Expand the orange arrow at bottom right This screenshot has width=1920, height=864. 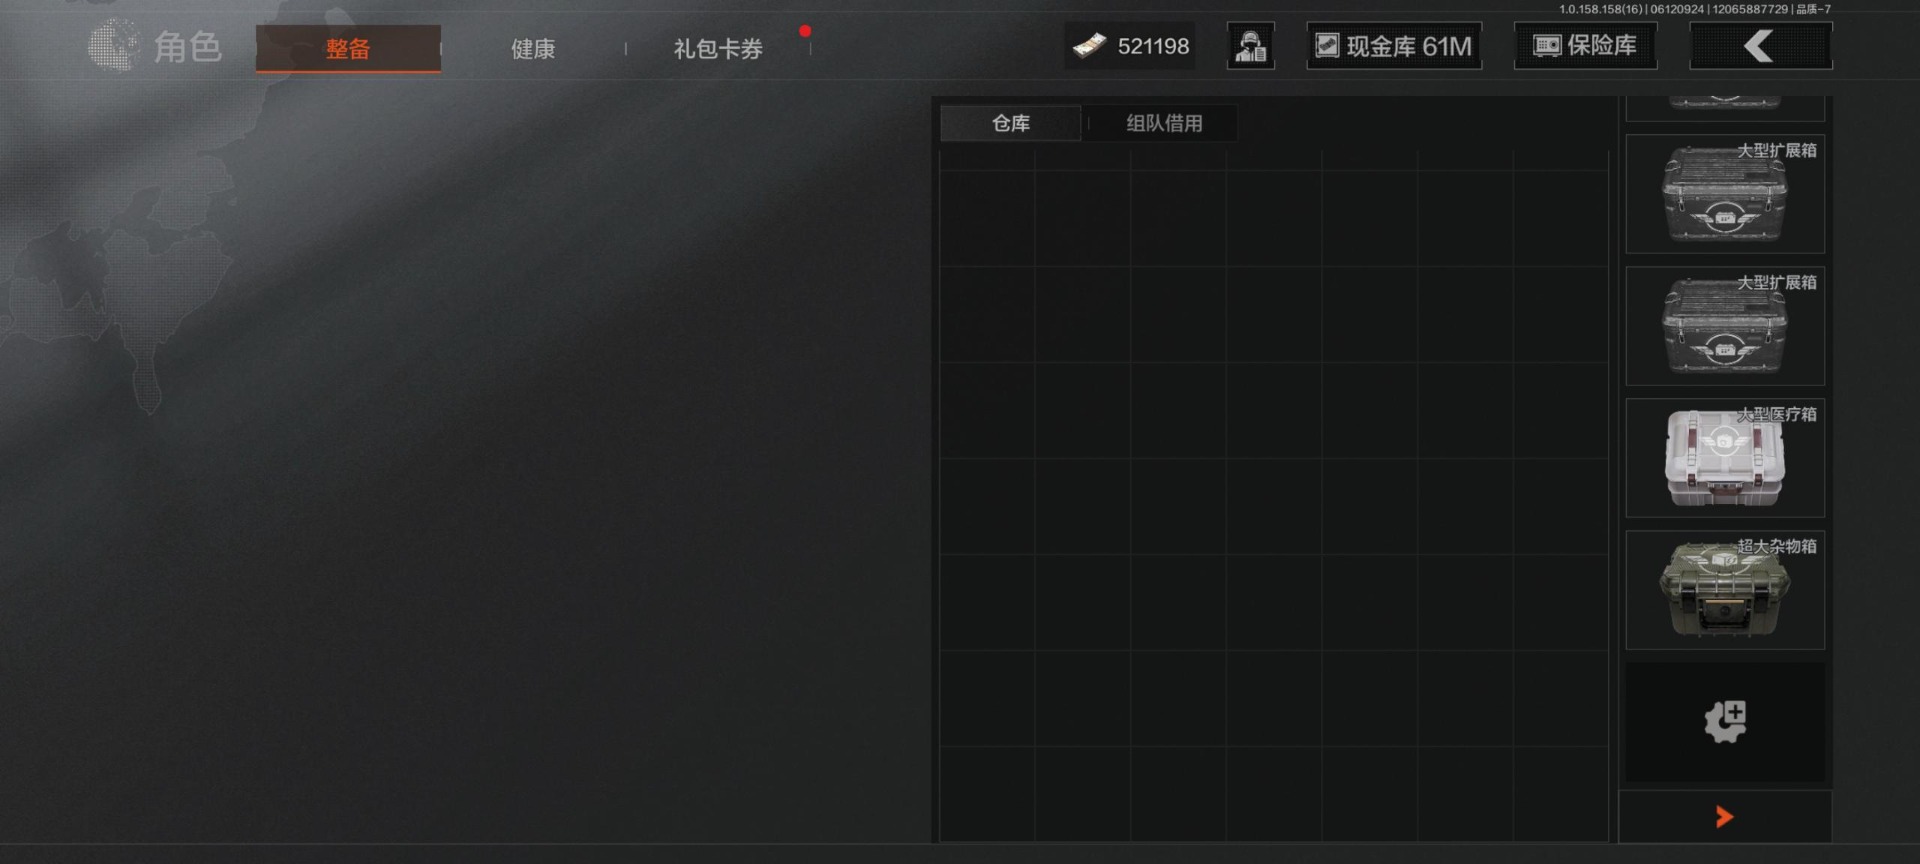click(1724, 817)
